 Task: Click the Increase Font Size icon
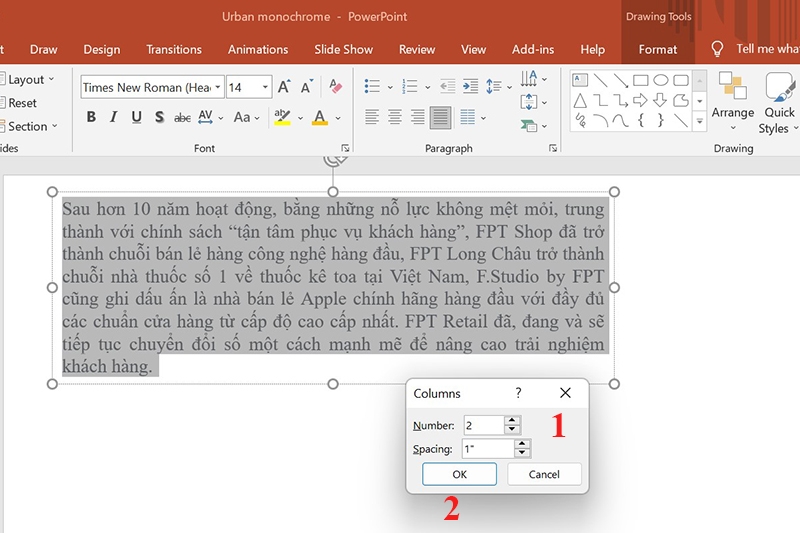pos(284,87)
